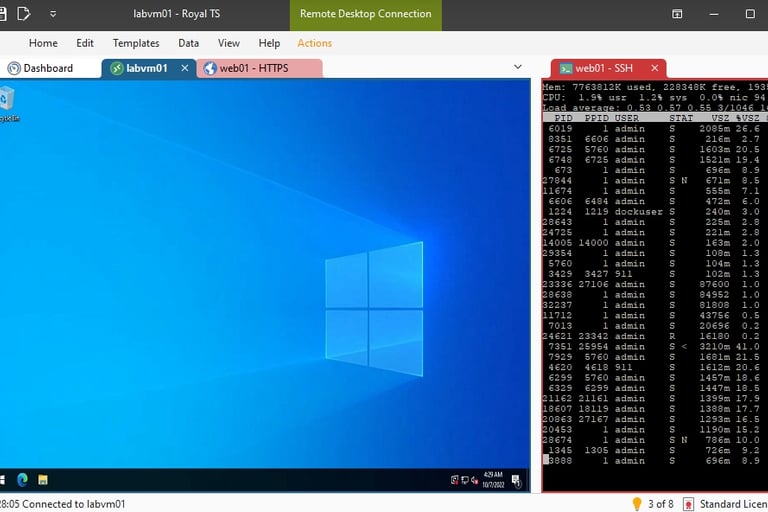Open the ribbon display options icon
The height and width of the screenshot is (512, 768).
(x=677, y=14)
